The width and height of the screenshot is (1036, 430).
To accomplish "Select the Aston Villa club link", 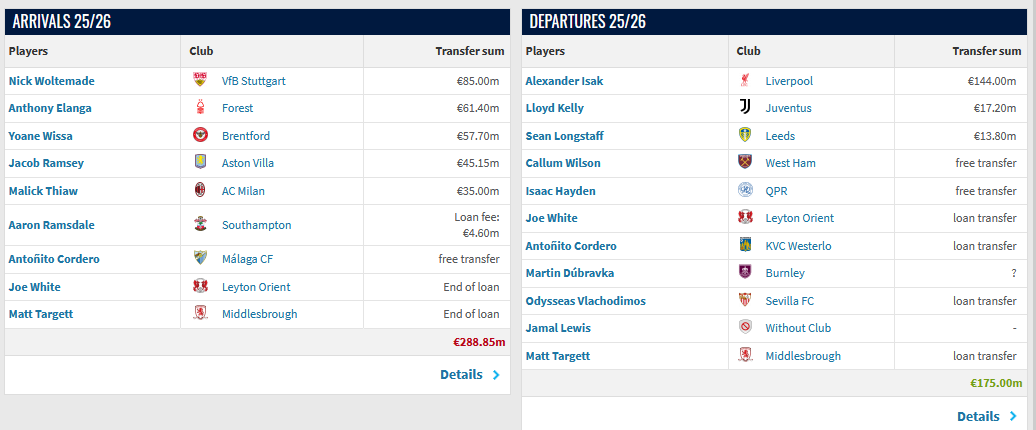I will point(248,162).
